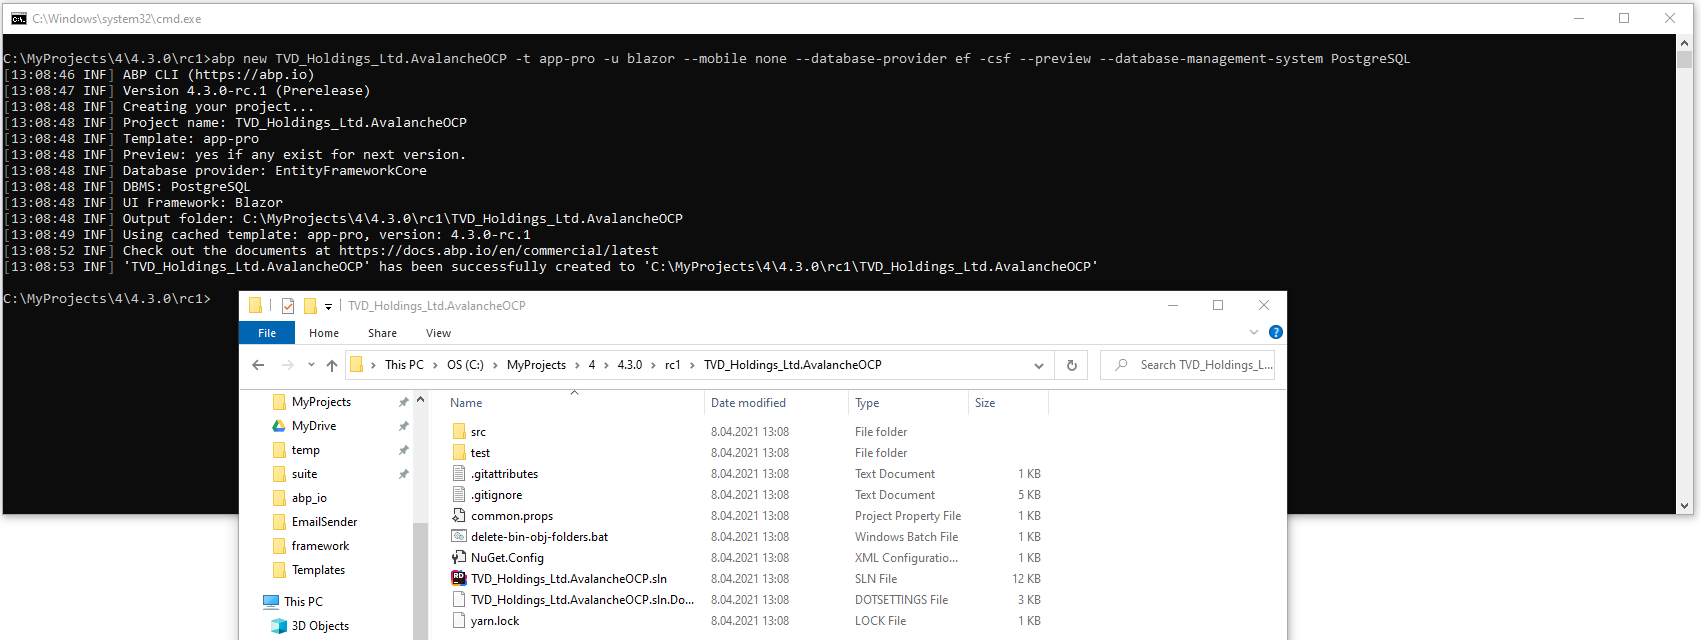The width and height of the screenshot is (1701, 640).
Task: Sort files by Date modified column
Action: click(748, 403)
